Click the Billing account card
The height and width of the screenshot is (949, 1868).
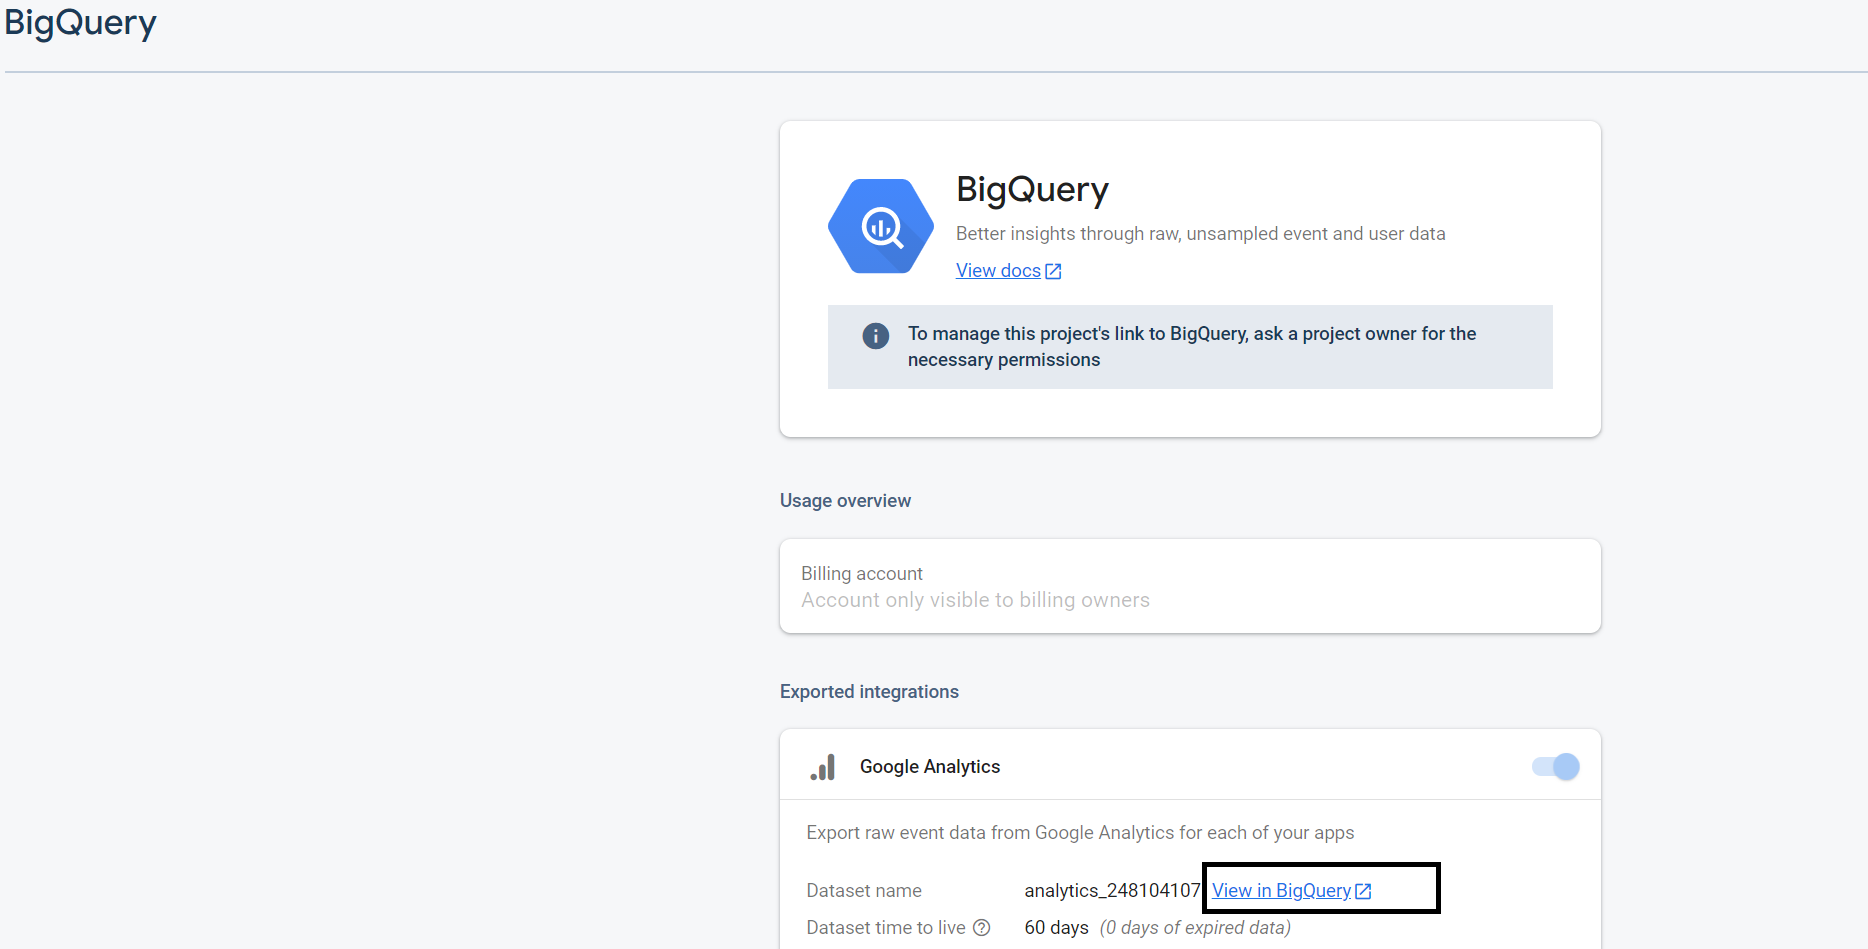(x=1189, y=586)
